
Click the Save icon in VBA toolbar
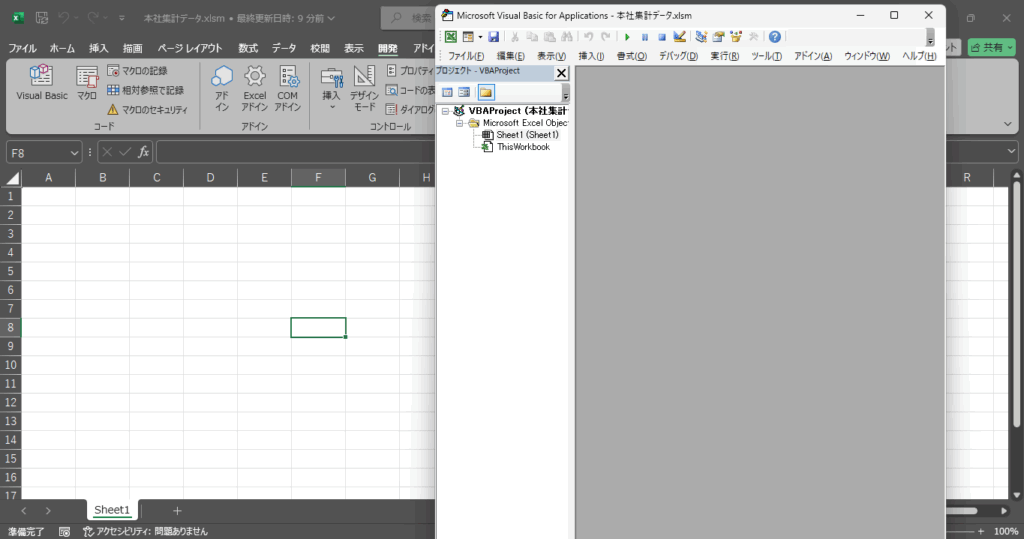(x=493, y=37)
